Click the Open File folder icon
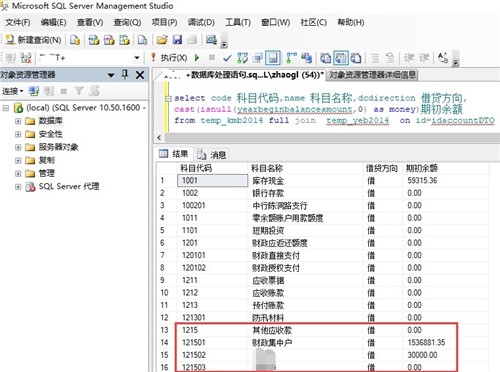This screenshot has width=500, height=372. click(162, 40)
